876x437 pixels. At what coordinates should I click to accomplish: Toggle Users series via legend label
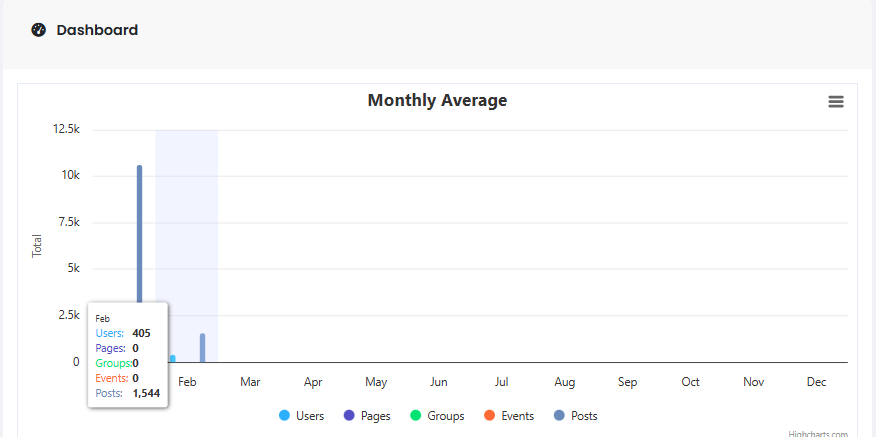coord(310,416)
